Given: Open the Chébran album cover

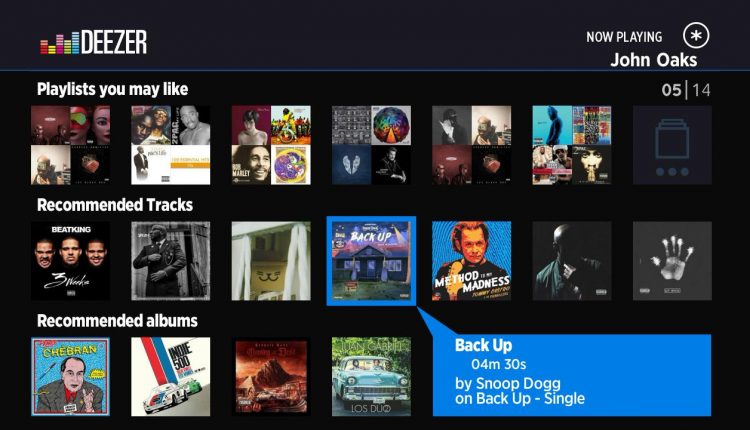Looking at the screenshot, I should point(70,376).
